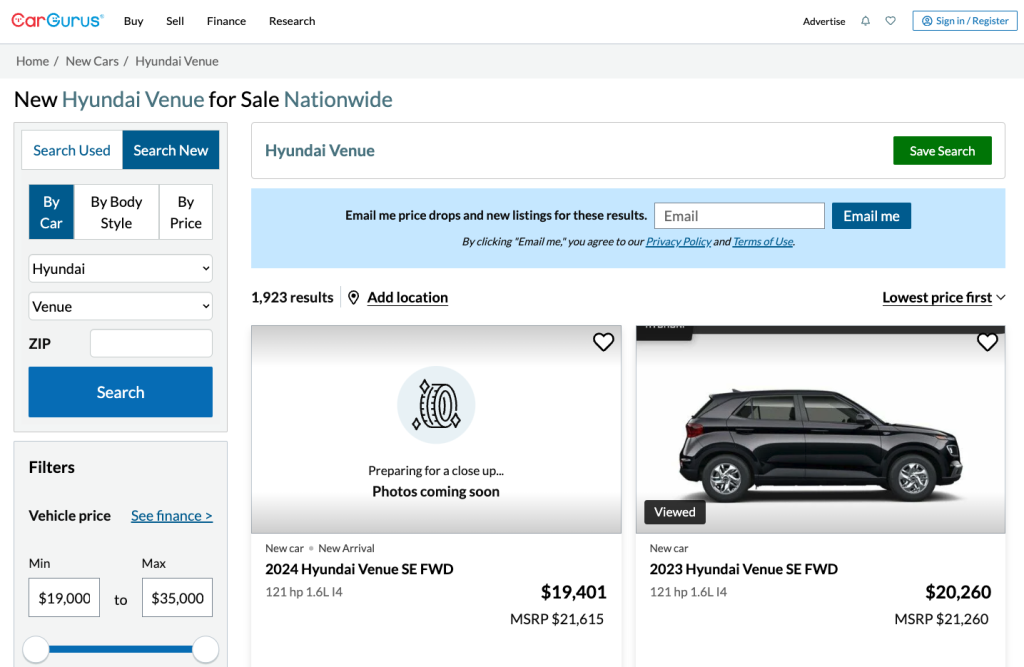The width and height of the screenshot is (1024, 667).
Task: Open the Research menu
Action: point(292,21)
